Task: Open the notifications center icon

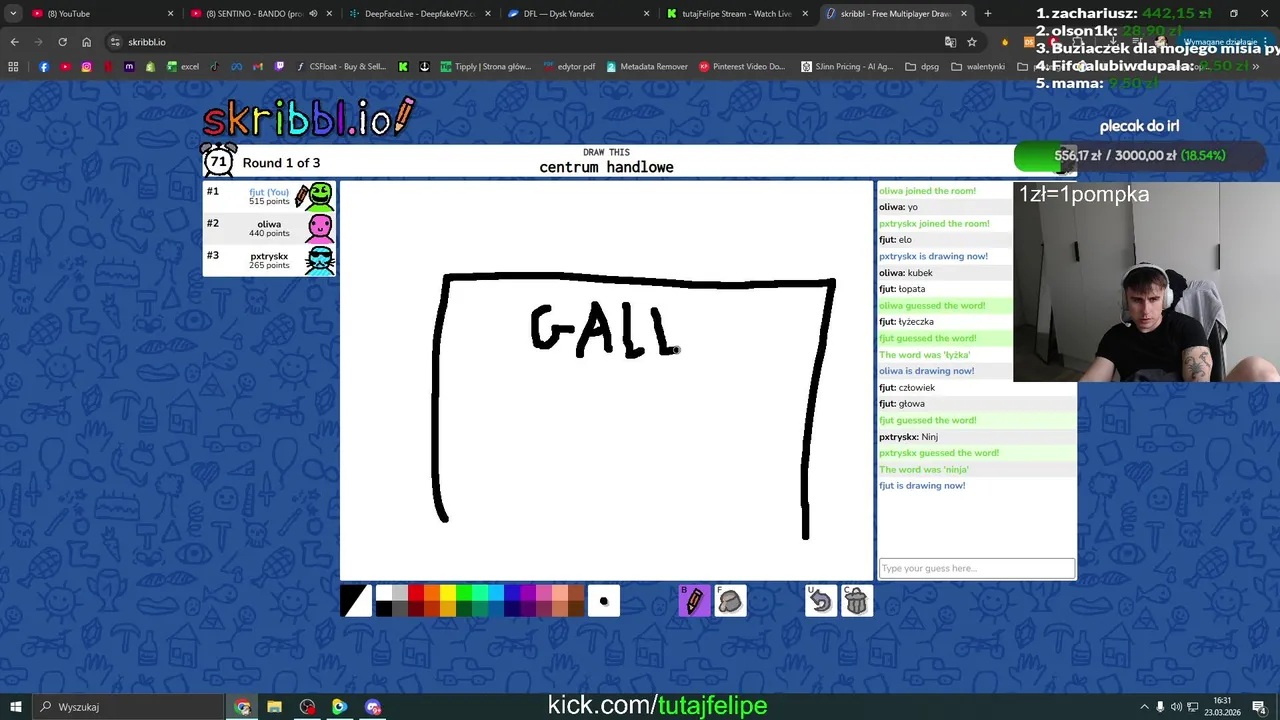Action: (x=1259, y=707)
